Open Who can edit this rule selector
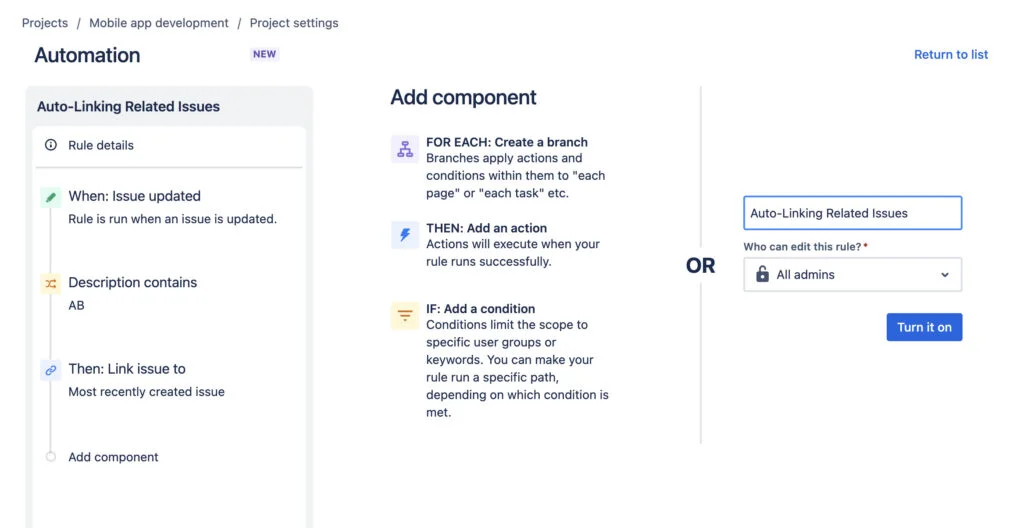1020x528 pixels. tap(853, 274)
